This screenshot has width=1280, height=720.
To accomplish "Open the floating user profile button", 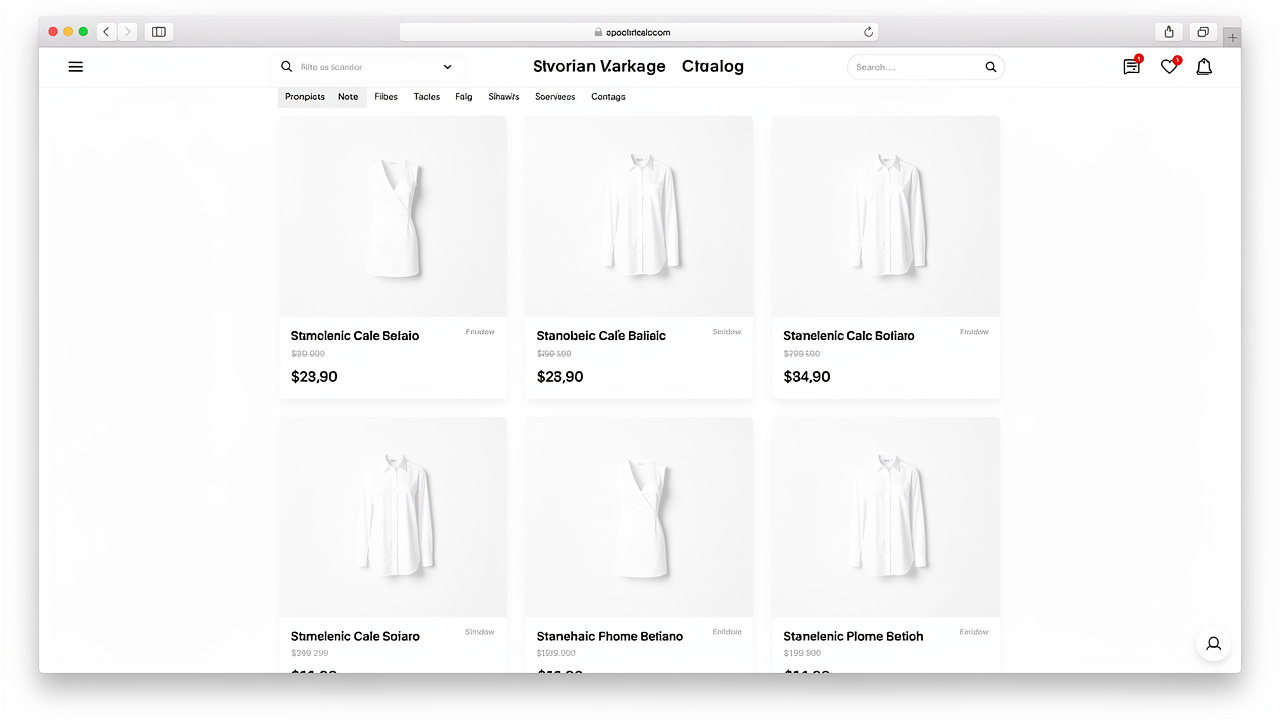I will [x=1213, y=644].
